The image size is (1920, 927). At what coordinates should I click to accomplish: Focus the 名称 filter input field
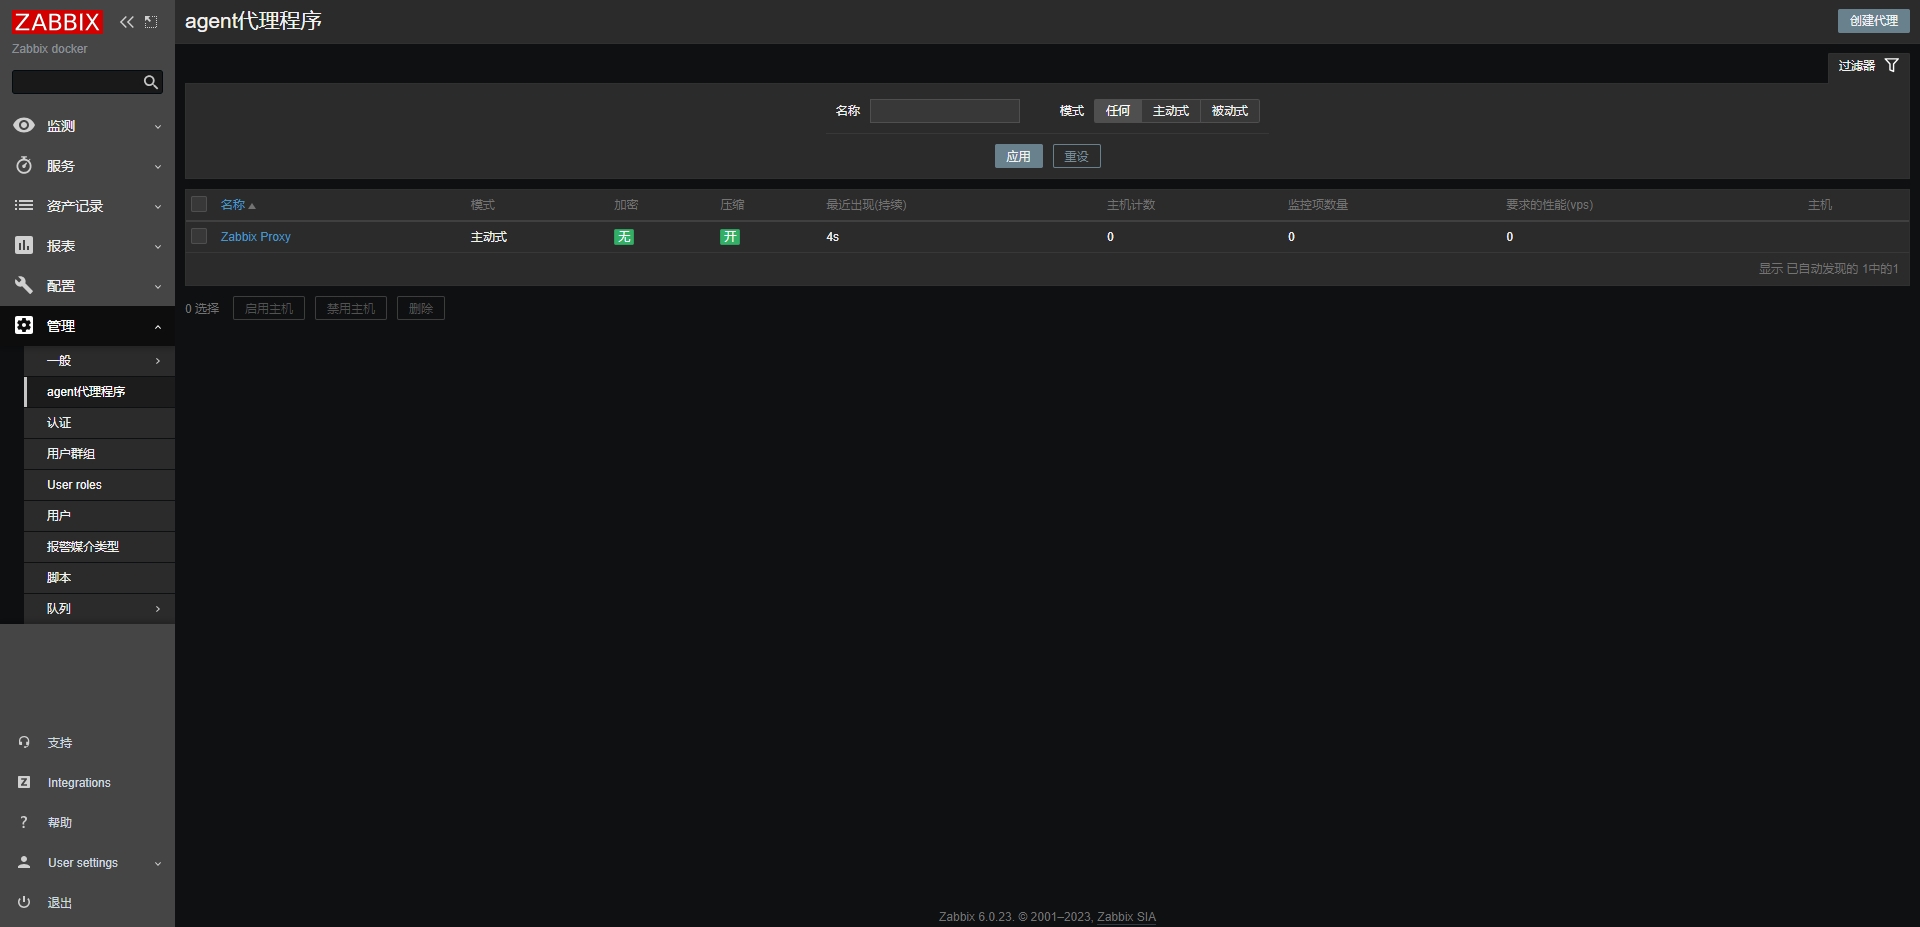(945, 111)
